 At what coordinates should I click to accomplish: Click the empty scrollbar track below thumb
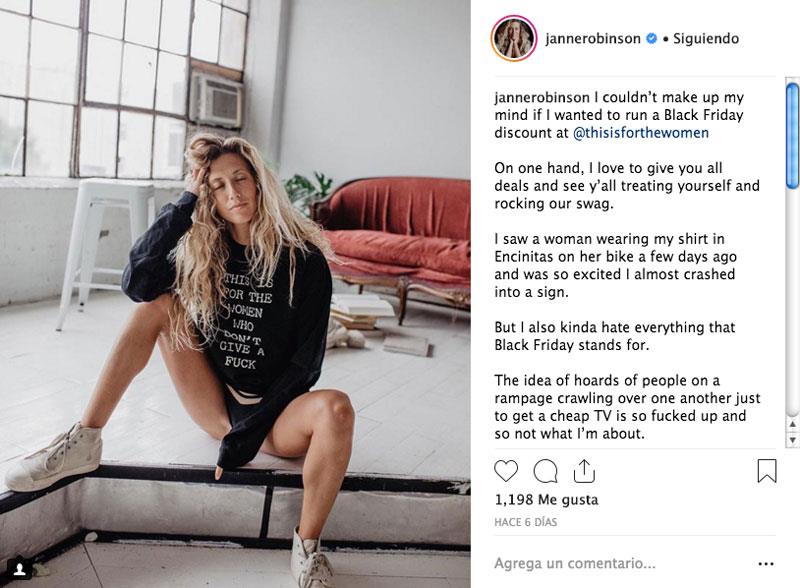pyautogui.click(x=792, y=301)
